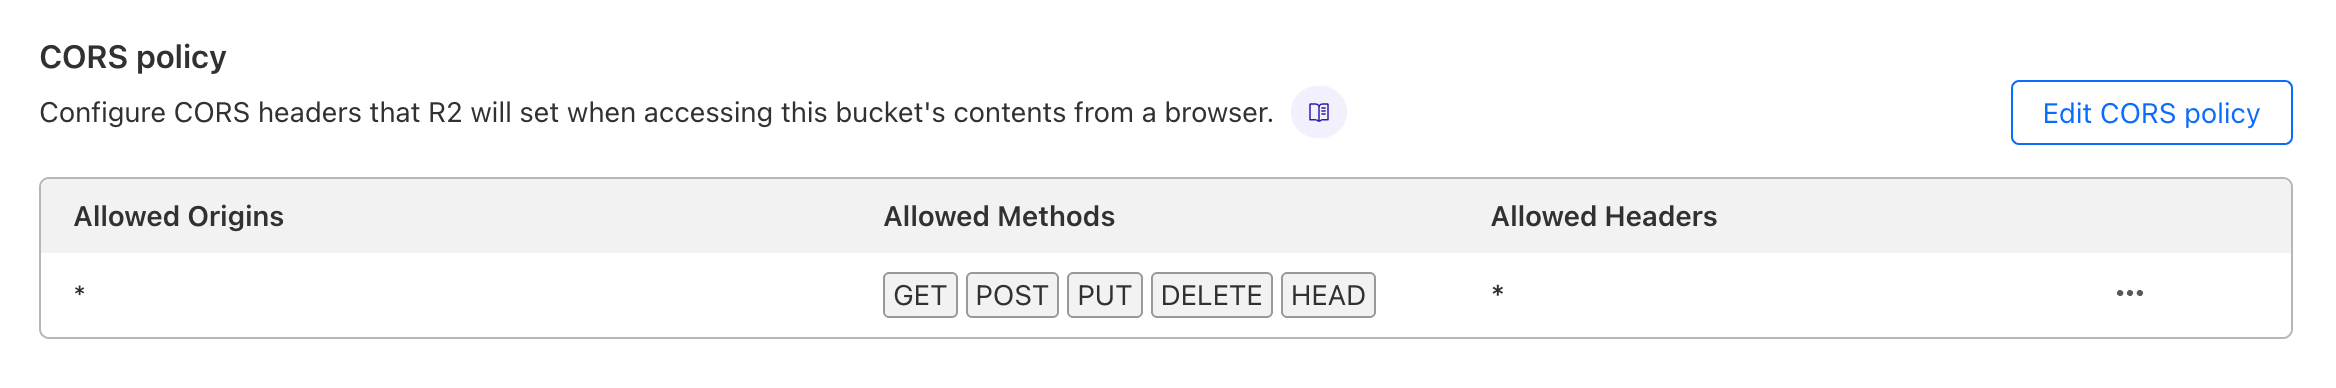Image resolution: width=2336 pixels, height=388 pixels.
Task: Select the GET method tag
Action: 920,295
